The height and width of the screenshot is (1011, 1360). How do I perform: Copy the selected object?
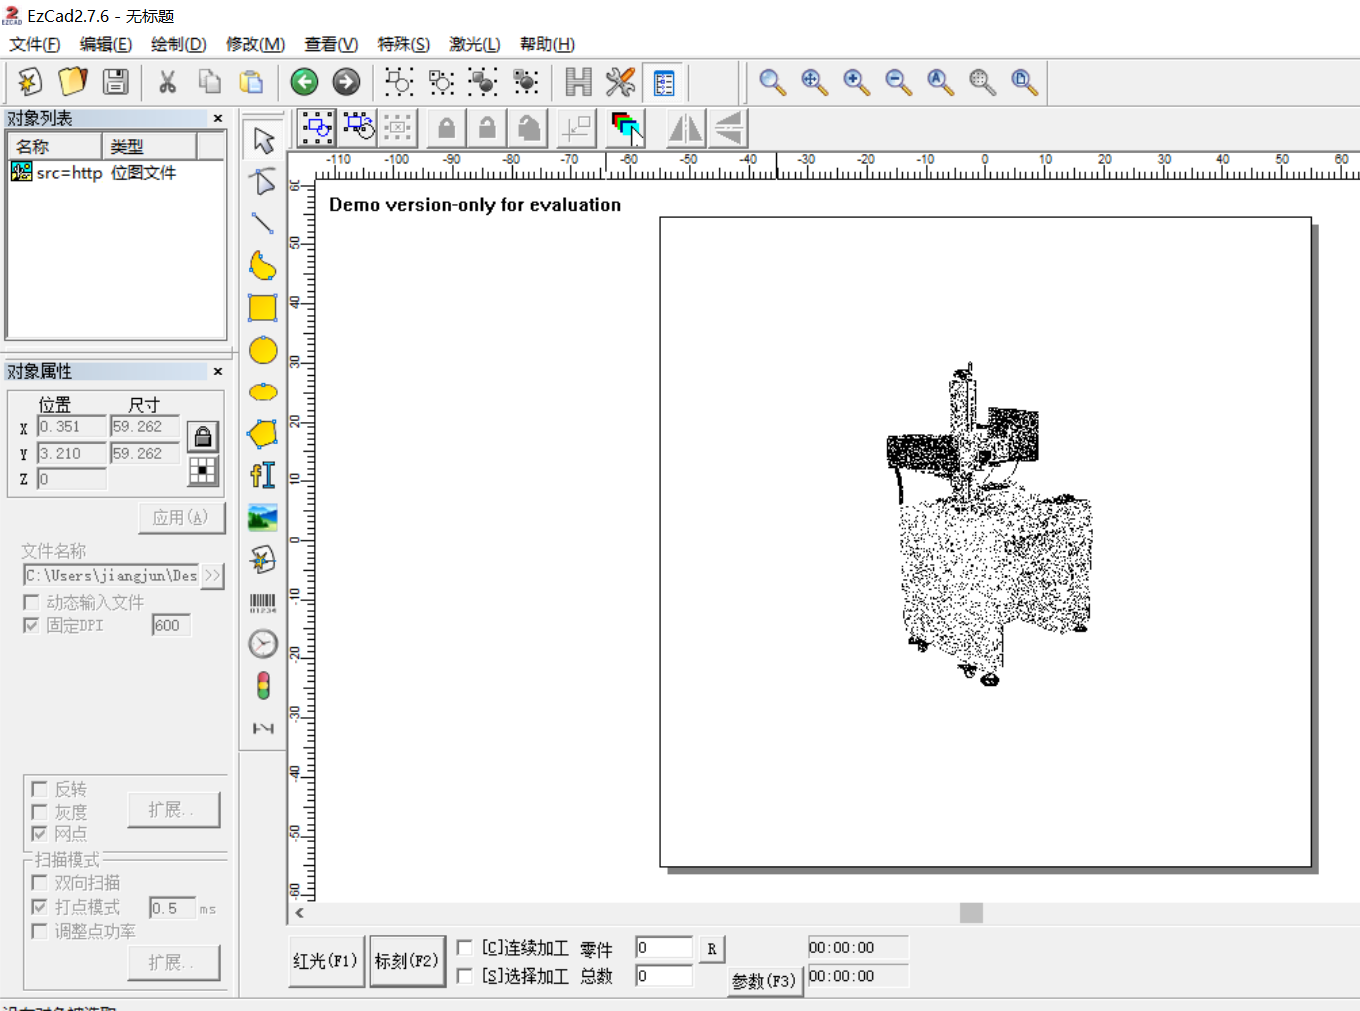click(209, 82)
